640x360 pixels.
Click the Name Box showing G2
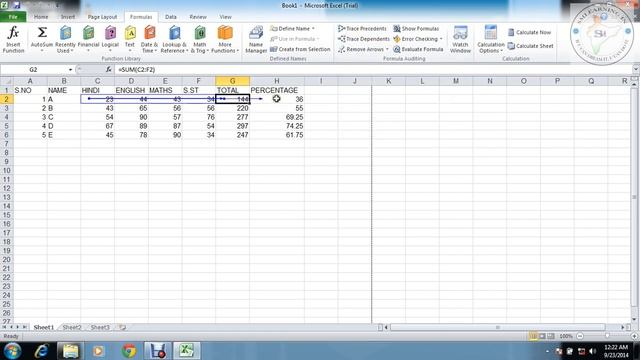pos(33,70)
